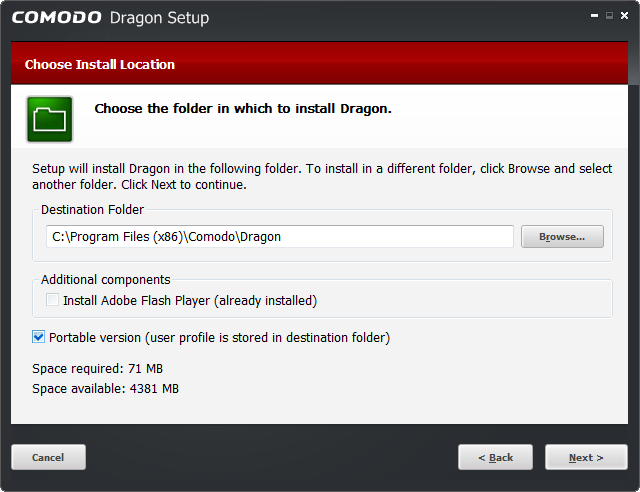Click the COMODO logo in title bar
Image resolution: width=640 pixels, height=492 pixels.
[57, 18]
